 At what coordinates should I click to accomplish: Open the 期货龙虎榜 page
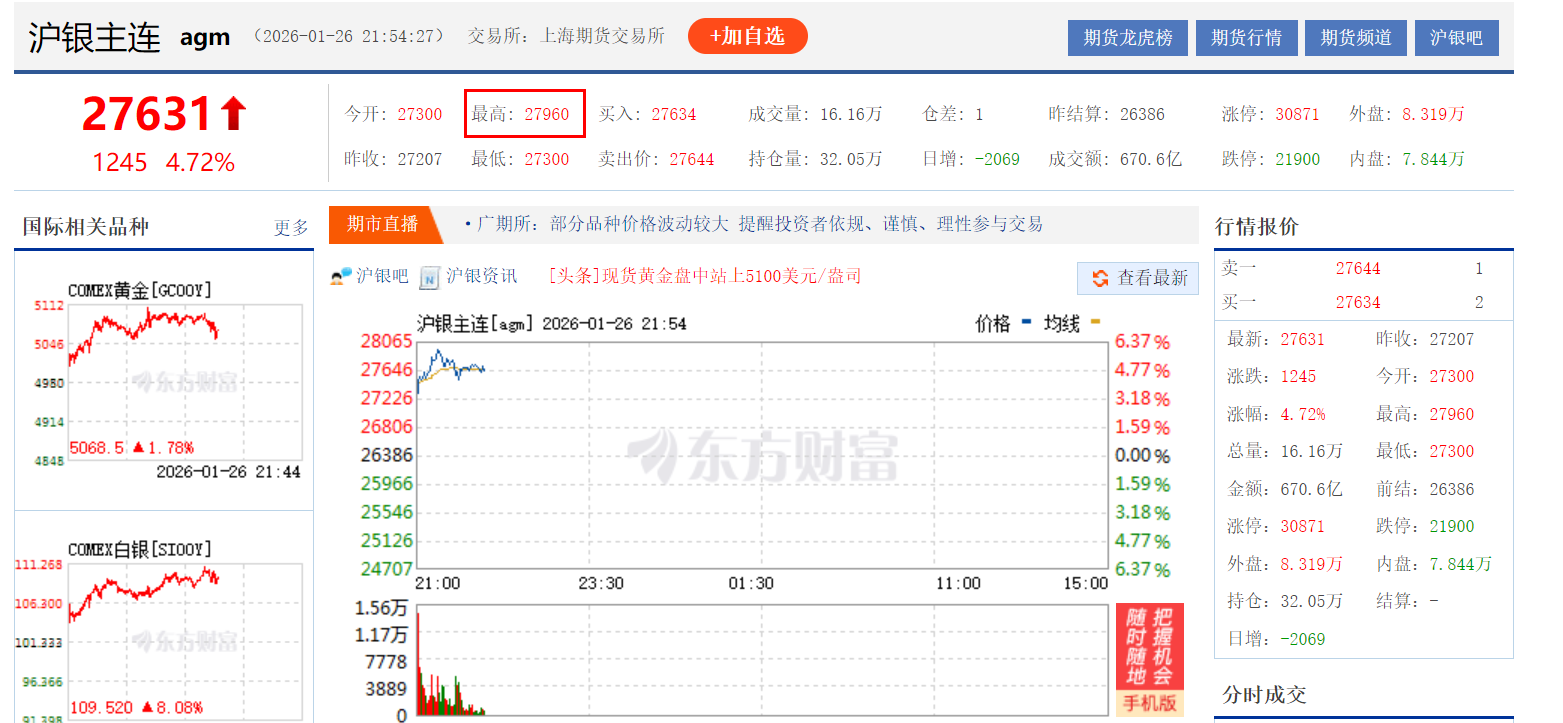tap(1127, 38)
